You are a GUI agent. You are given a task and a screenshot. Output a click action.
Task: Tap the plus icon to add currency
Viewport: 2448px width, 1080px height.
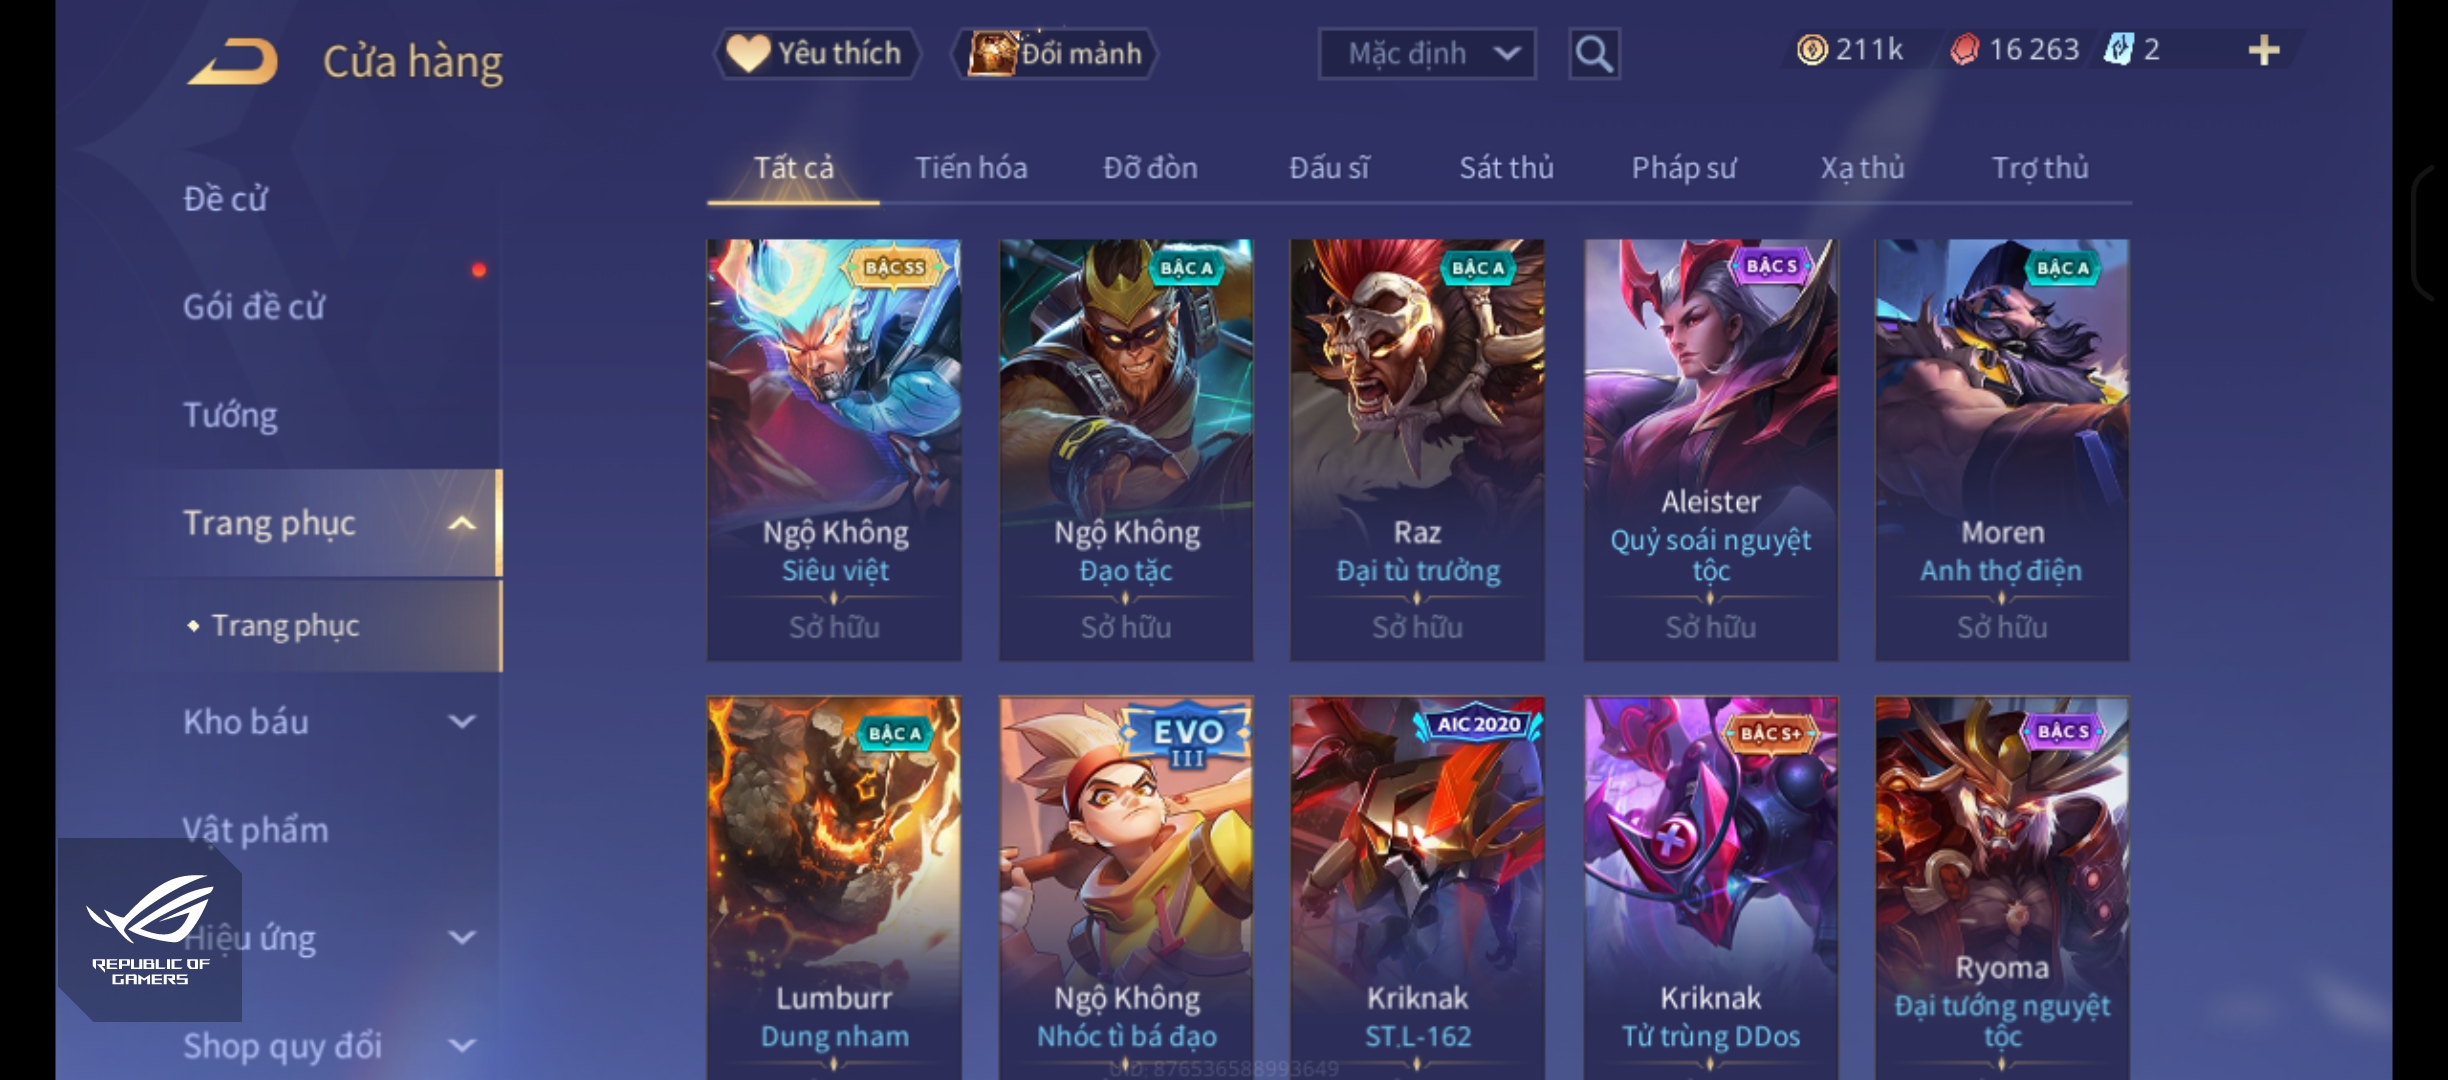(x=2263, y=50)
